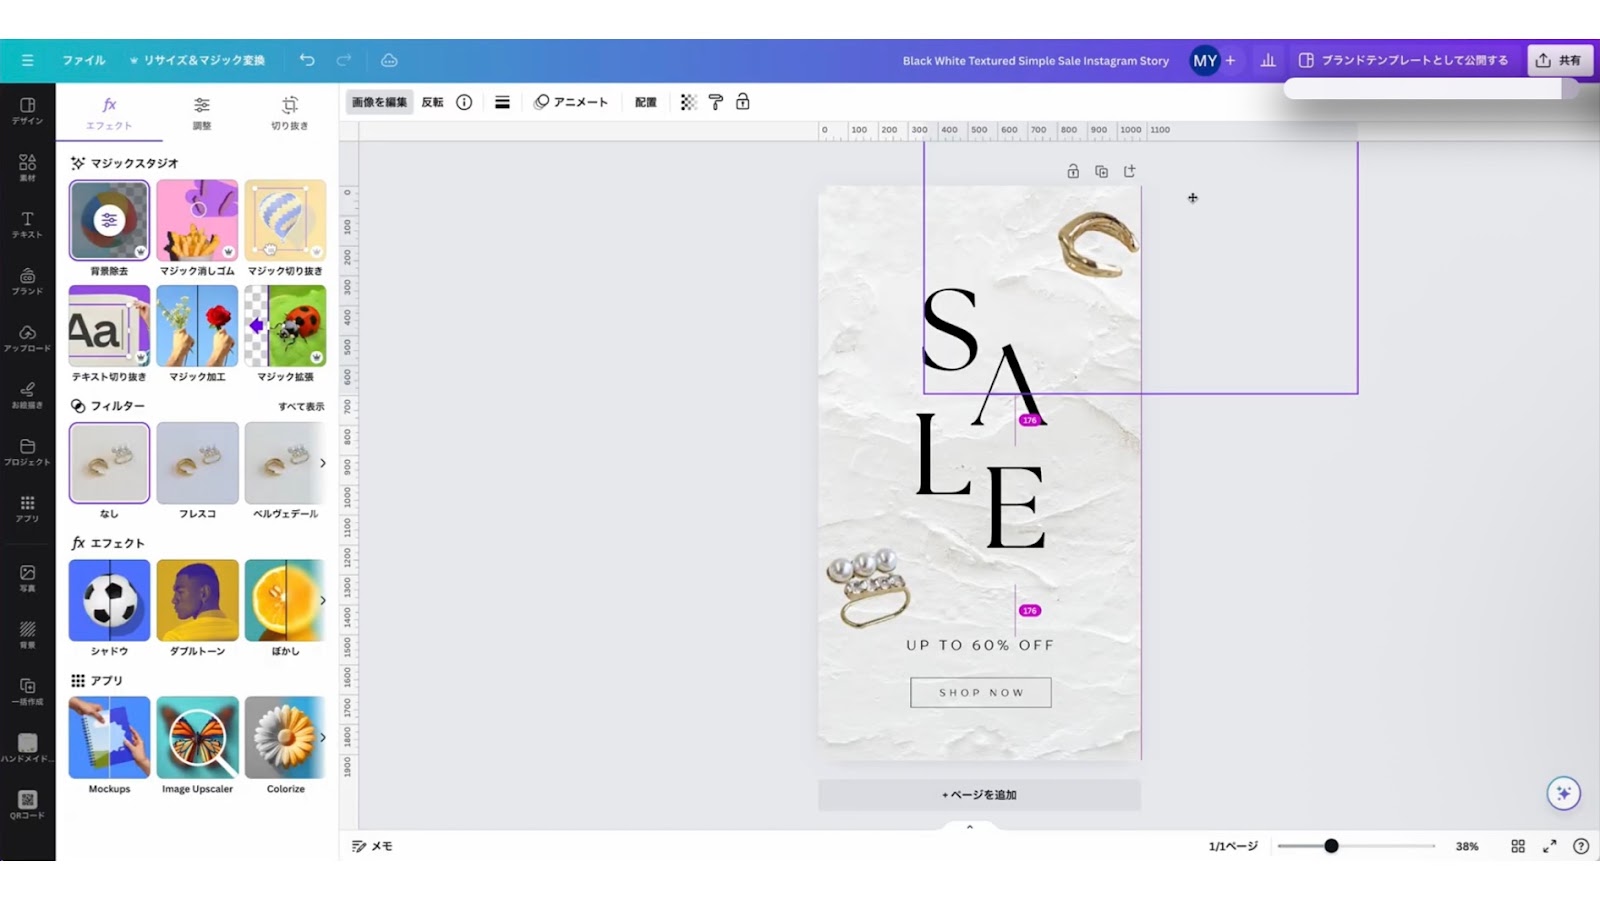Adjust the zoom slider handle
1600x900 pixels.
pos(1331,846)
